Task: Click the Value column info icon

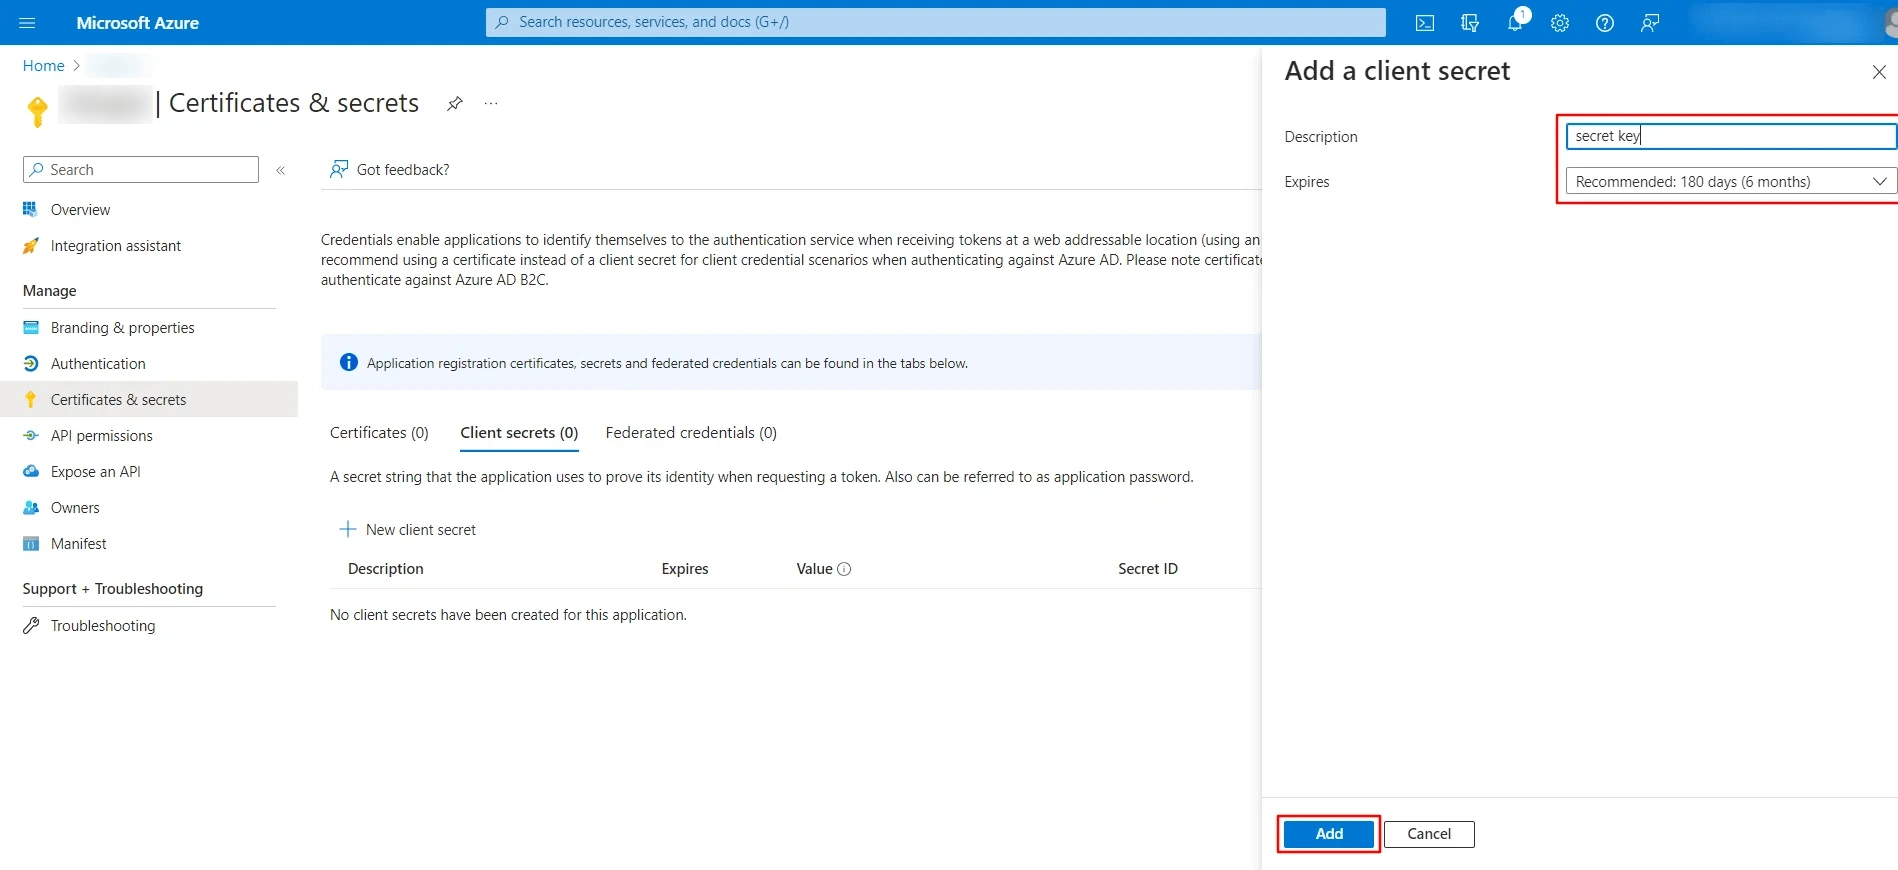Action: [844, 569]
